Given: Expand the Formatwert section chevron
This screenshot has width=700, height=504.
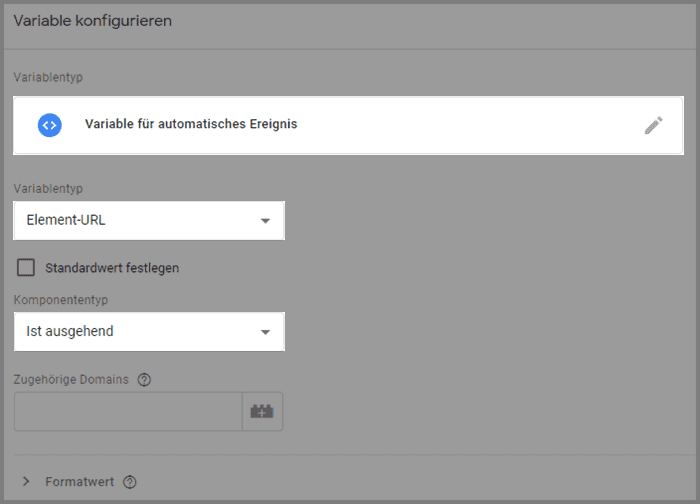Looking at the screenshot, I should (26, 481).
